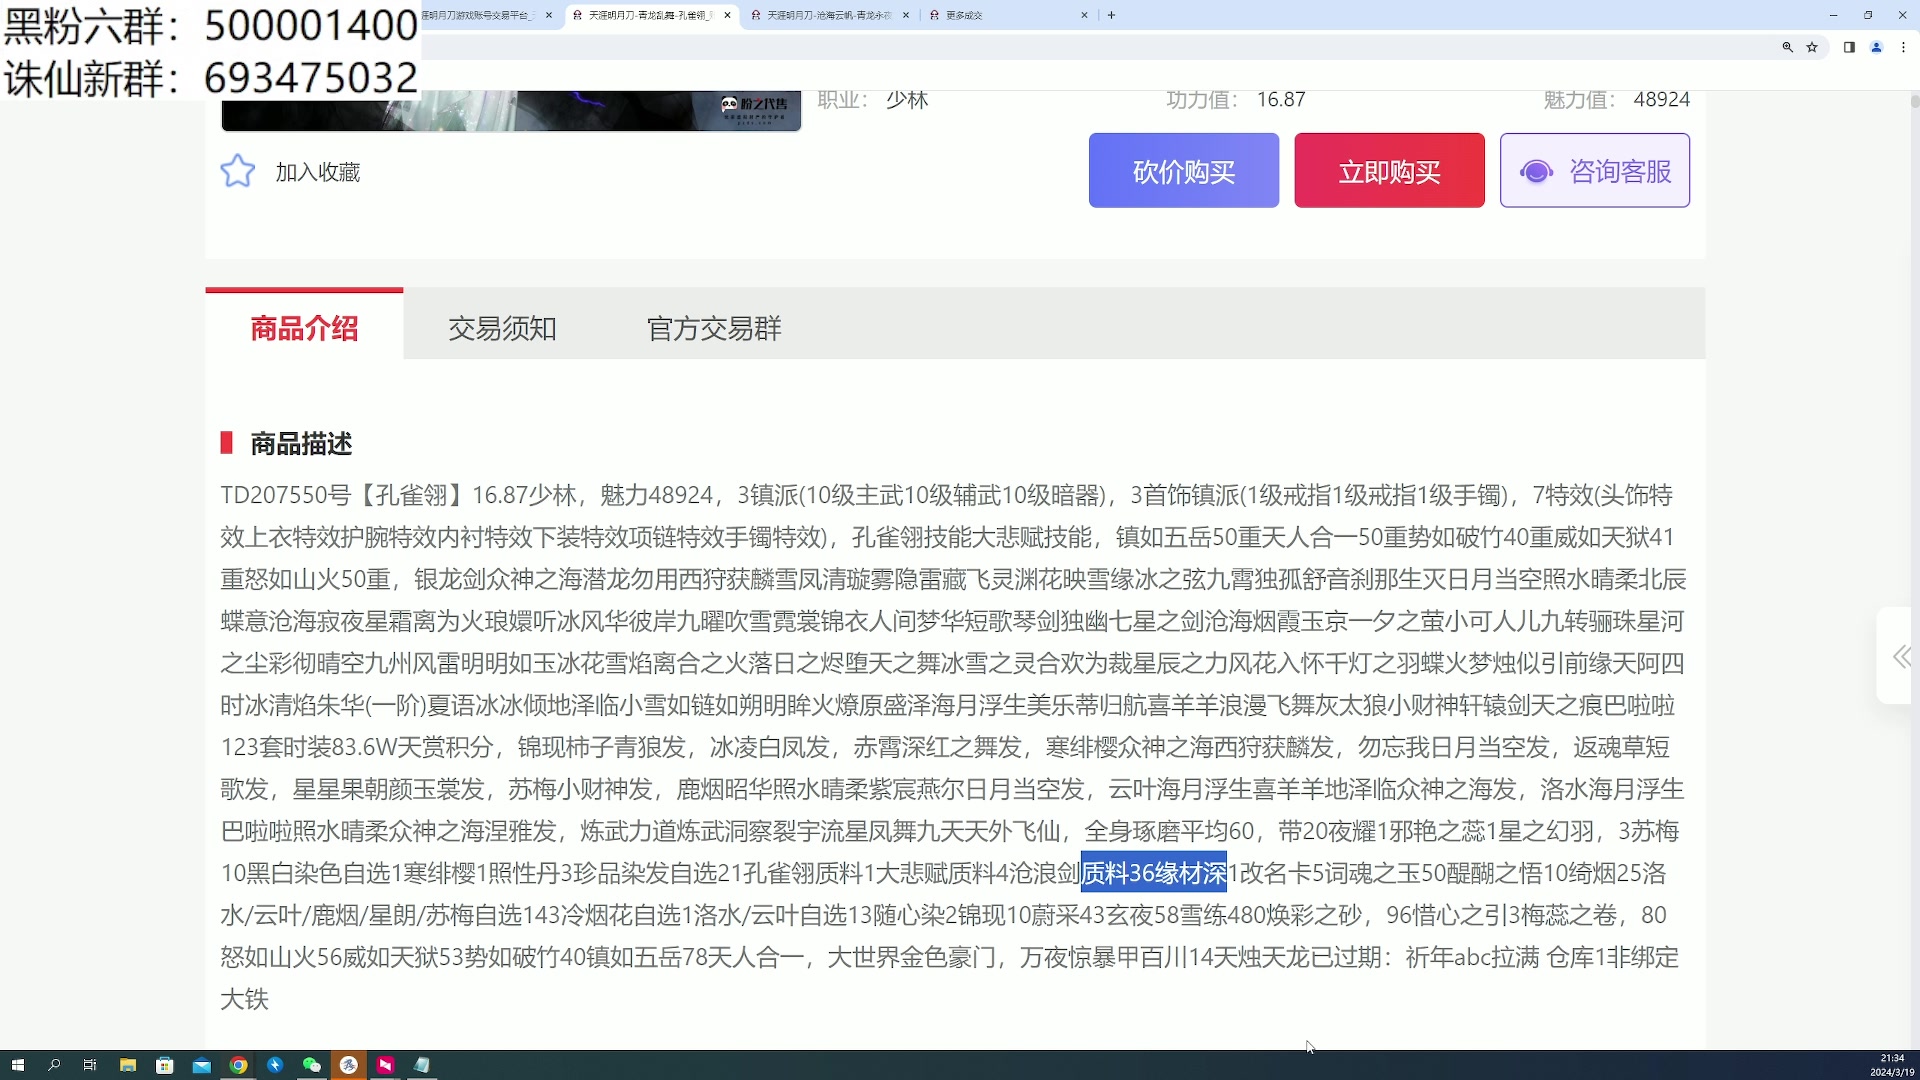This screenshot has height=1080, width=1920.
Task: Launch the pink video app from the taskbar
Action: 385,1065
